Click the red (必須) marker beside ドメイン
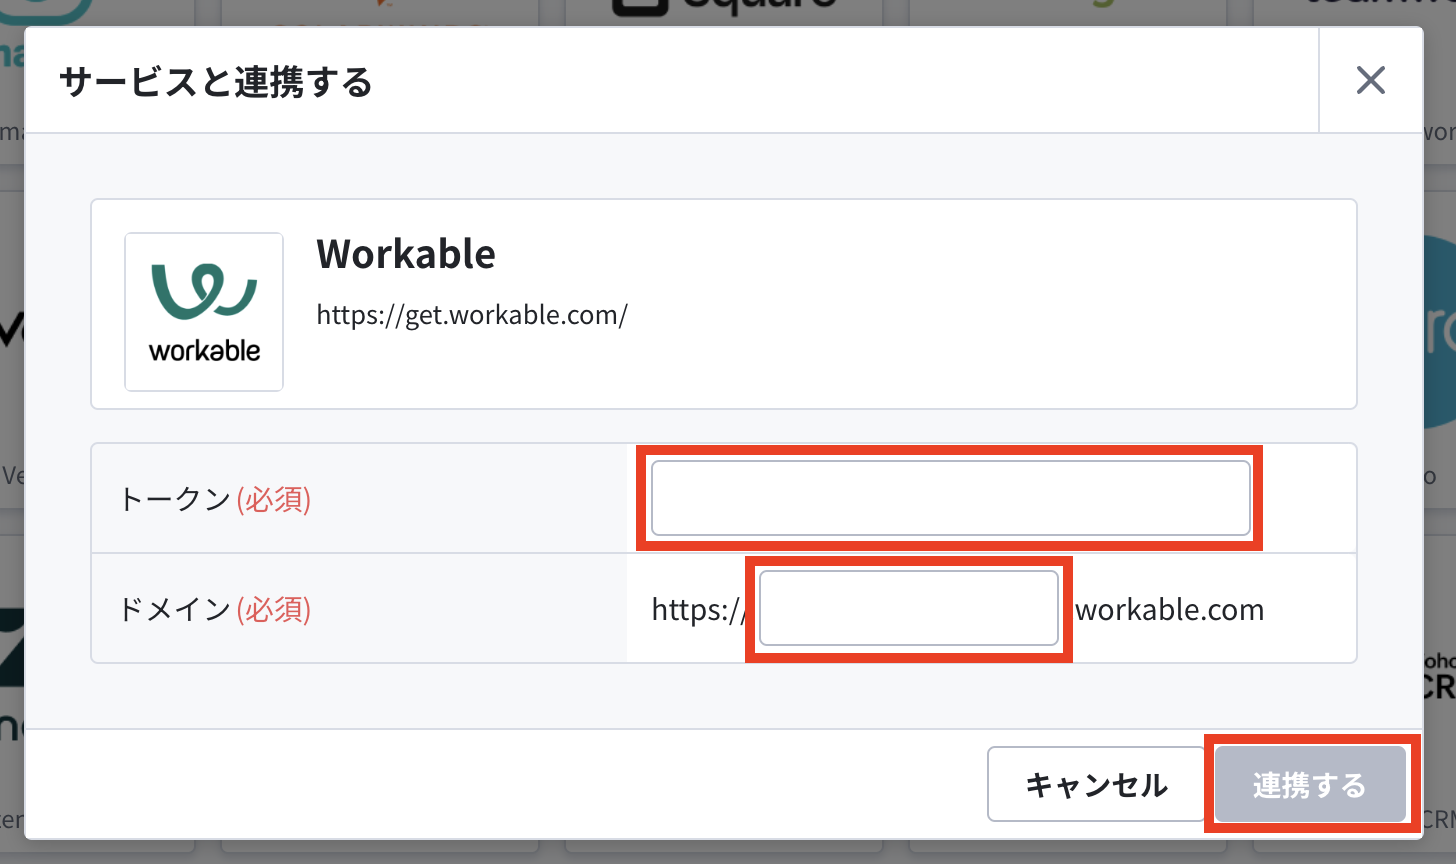Screen dimensions: 1456x864 pos(274,609)
